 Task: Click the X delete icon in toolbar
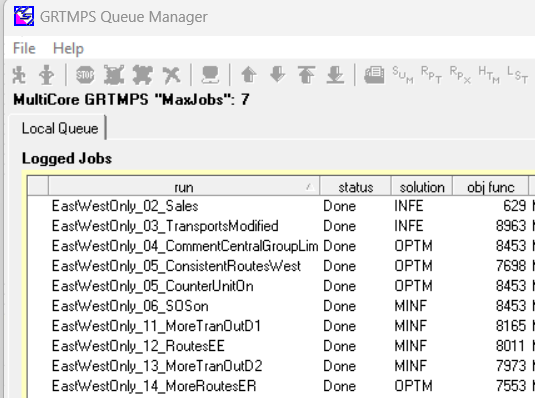pyautogui.click(x=171, y=75)
